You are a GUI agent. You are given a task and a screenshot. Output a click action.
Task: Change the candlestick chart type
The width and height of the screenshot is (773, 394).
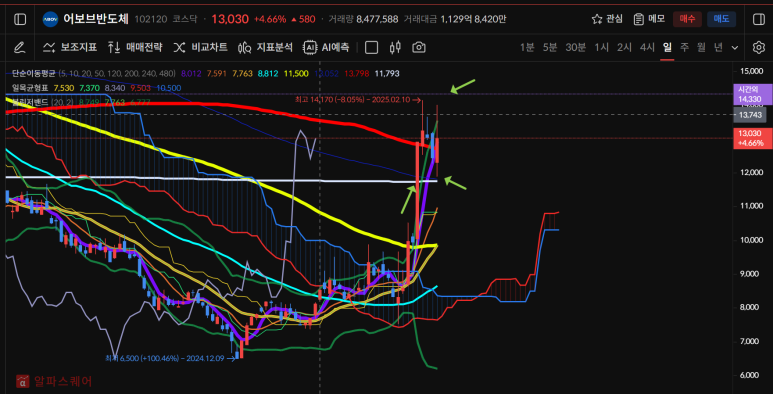pyautogui.click(x=395, y=47)
